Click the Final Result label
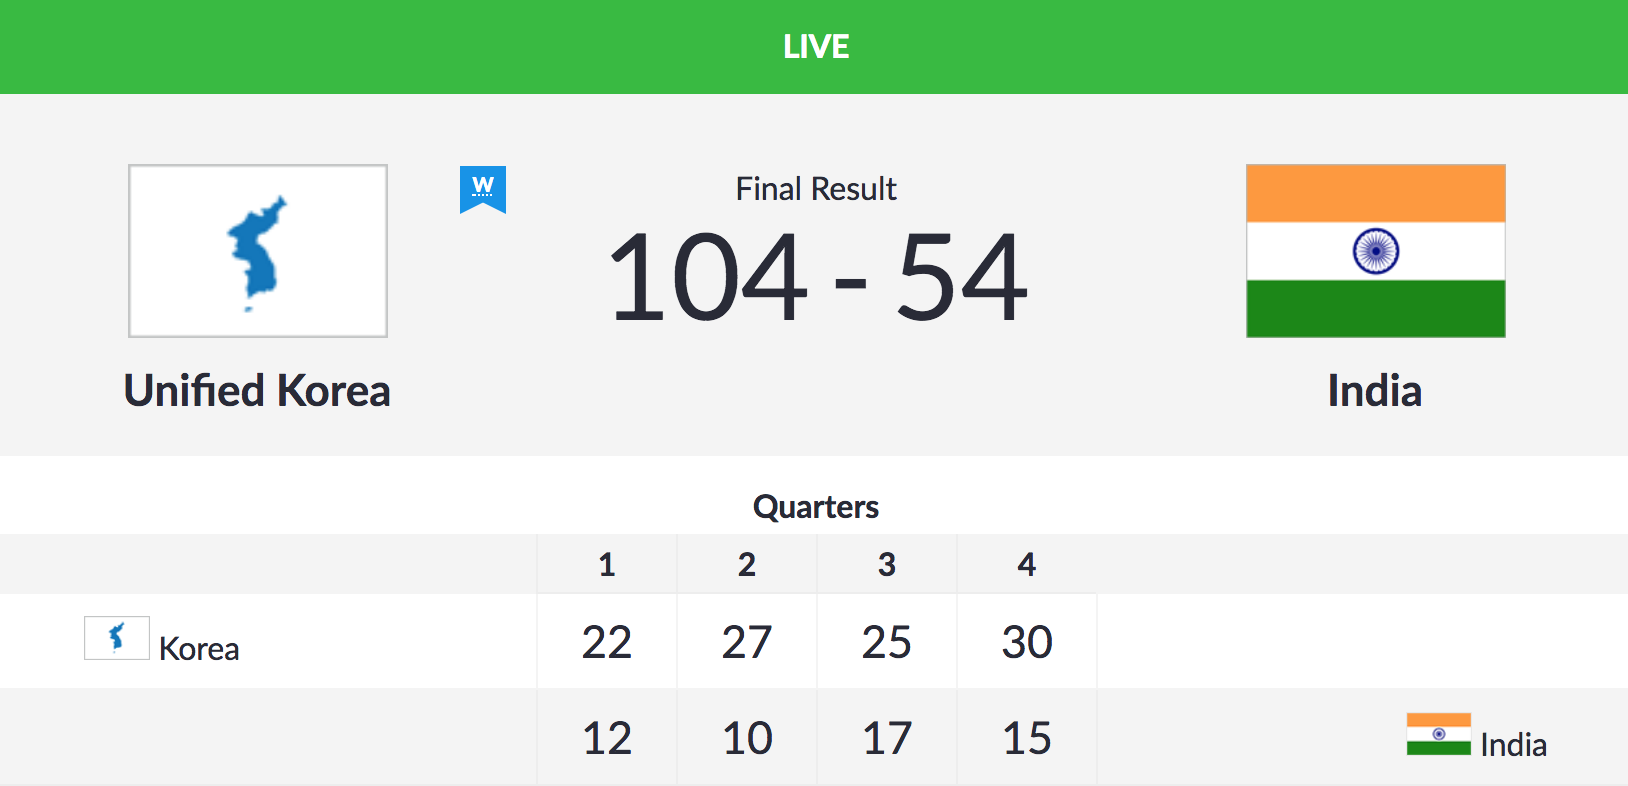This screenshot has height=786, width=1628. [816, 189]
